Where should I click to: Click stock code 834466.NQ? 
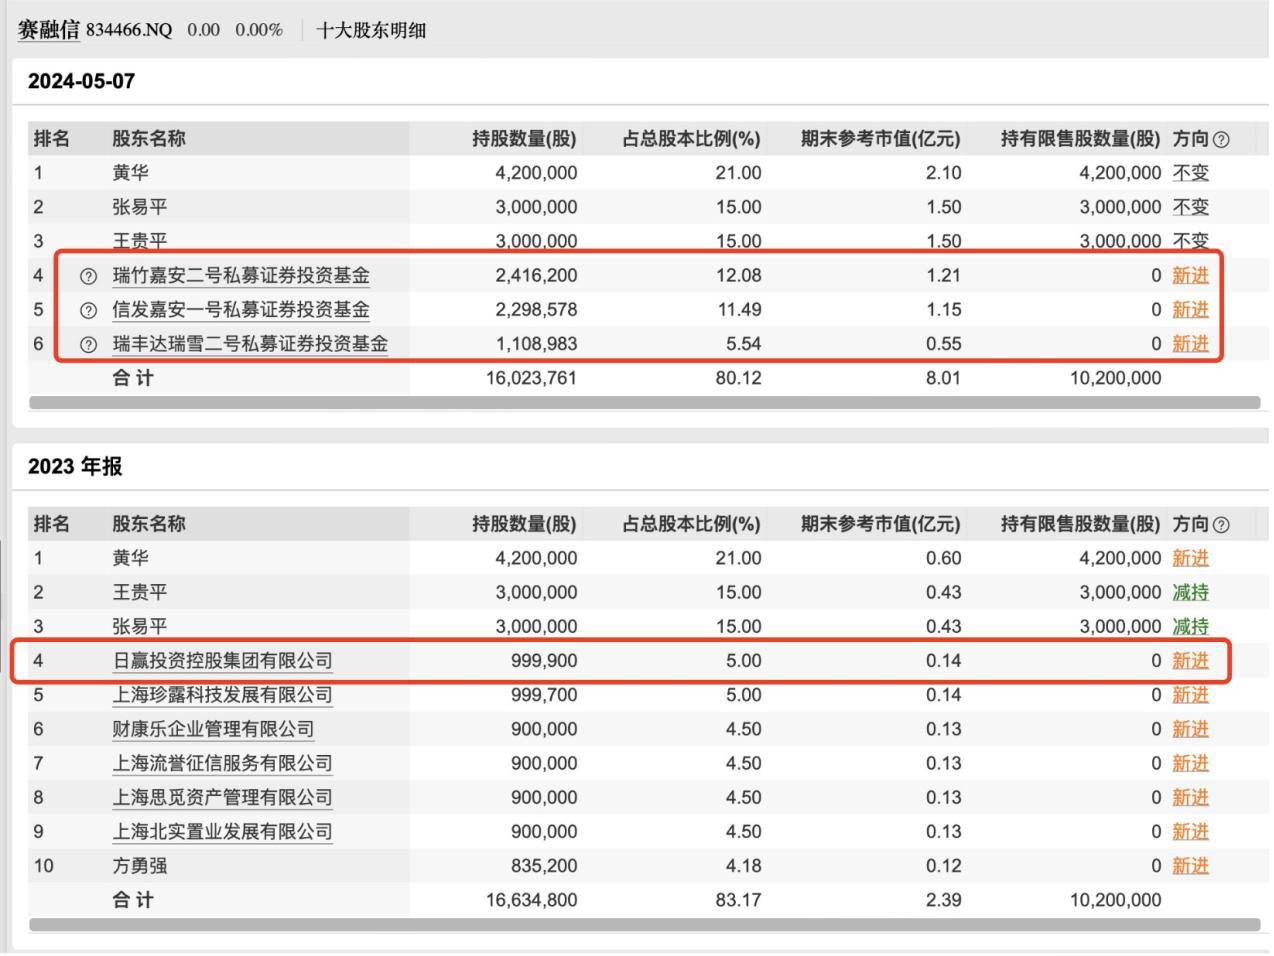point(129,30)
